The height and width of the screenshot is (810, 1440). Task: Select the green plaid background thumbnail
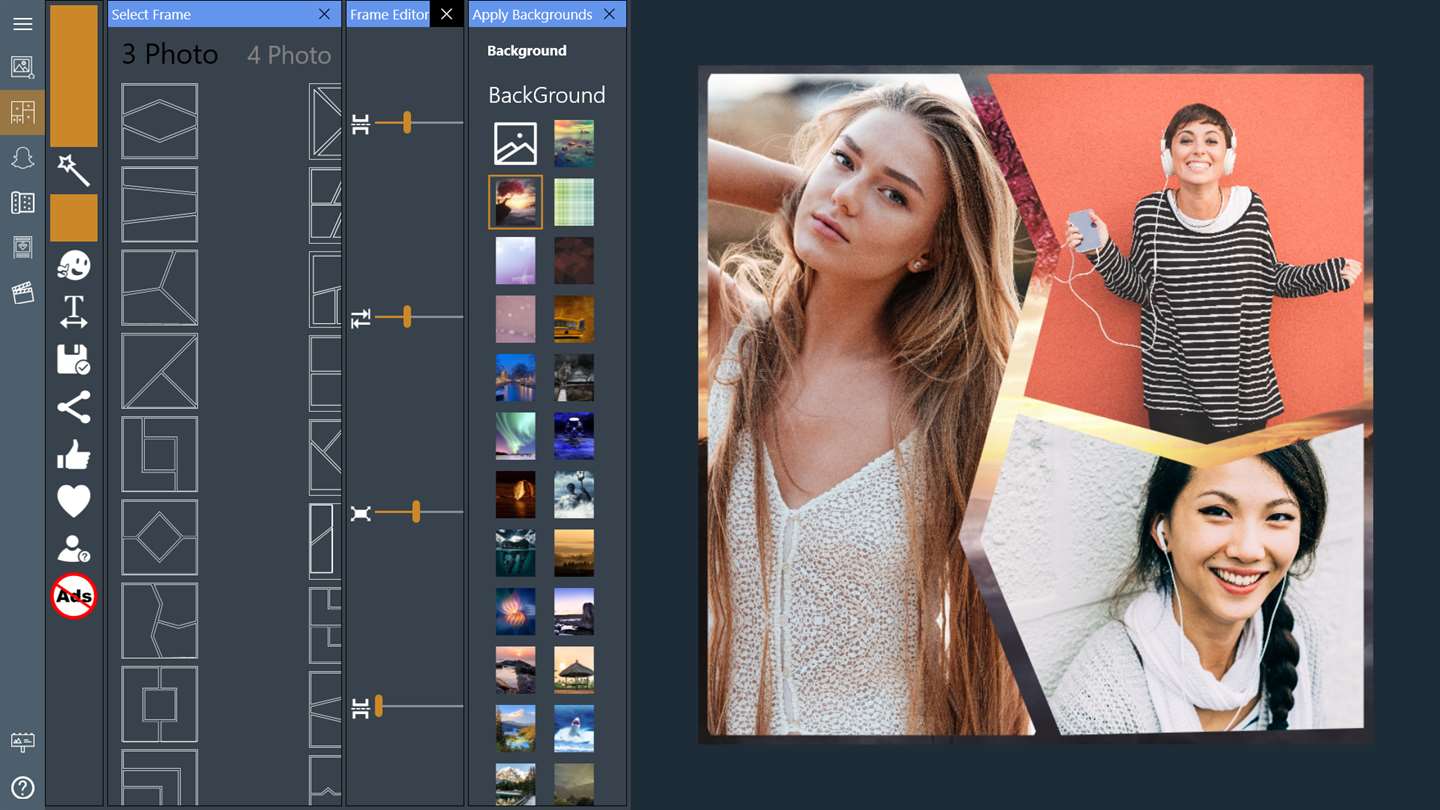coord(574,202)
